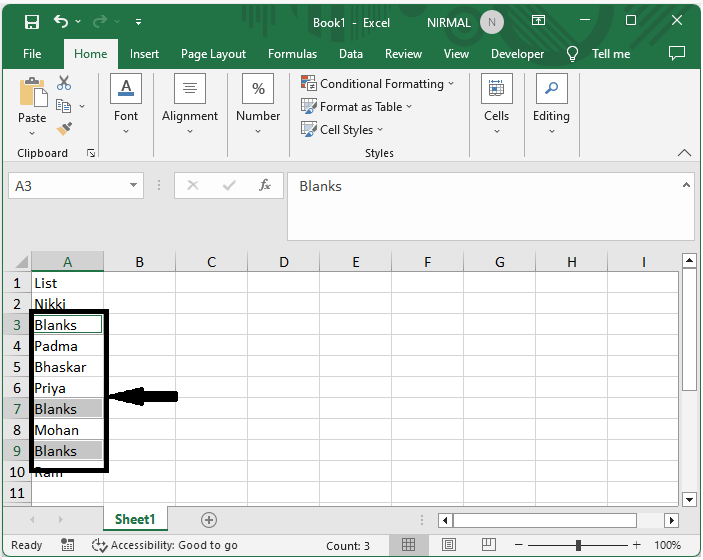703x560 pixels.
Task: Switch to the Page Layout tab
Action: coord(213,54)
